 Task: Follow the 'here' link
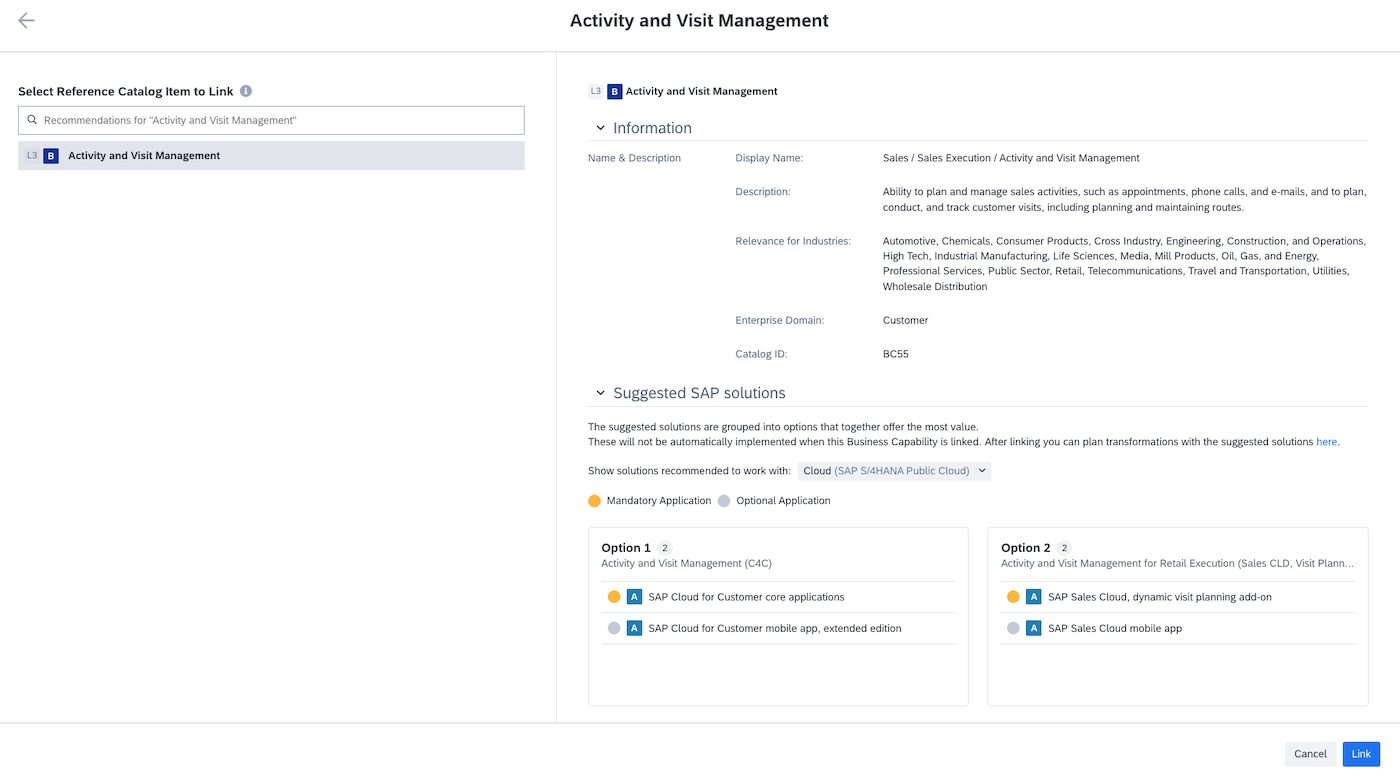click(1326, 441)
